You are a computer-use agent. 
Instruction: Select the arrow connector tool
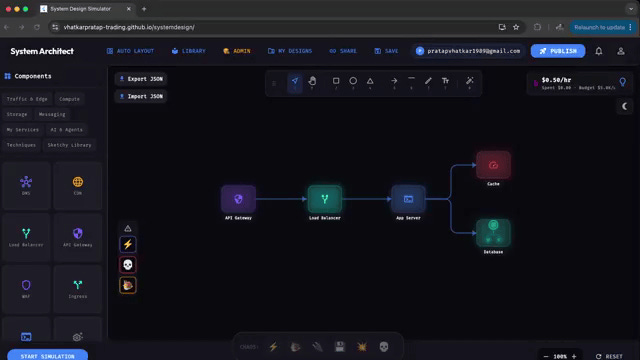[394, 81]
